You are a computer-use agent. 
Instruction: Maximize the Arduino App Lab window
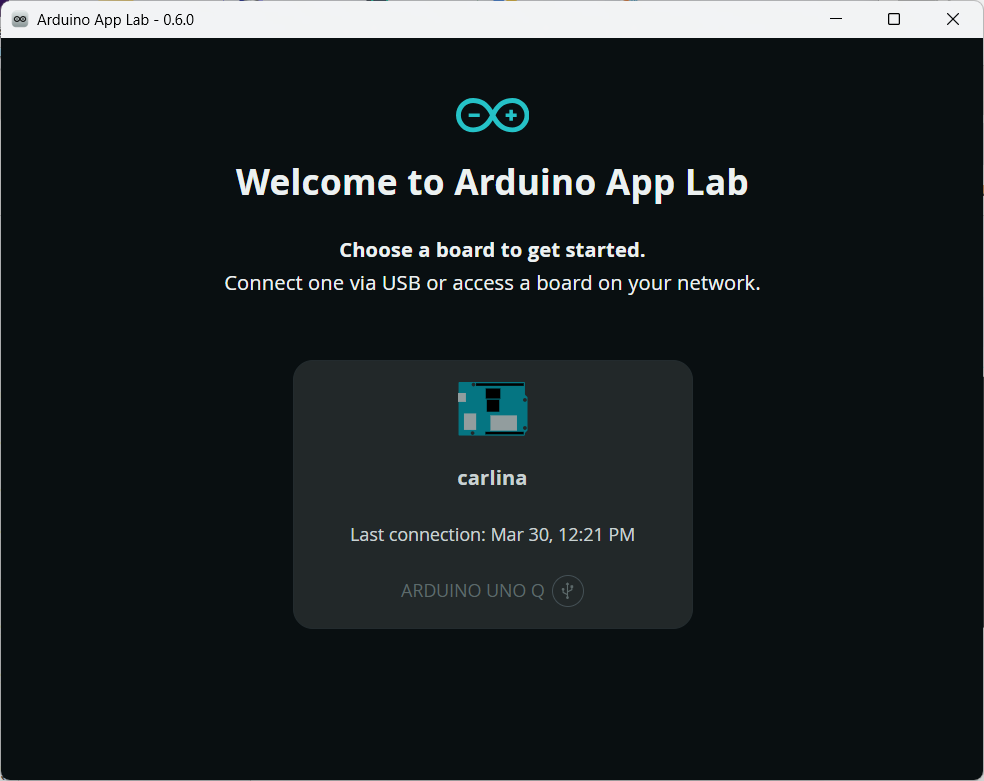pyautogui.click(x=894, y=19)
